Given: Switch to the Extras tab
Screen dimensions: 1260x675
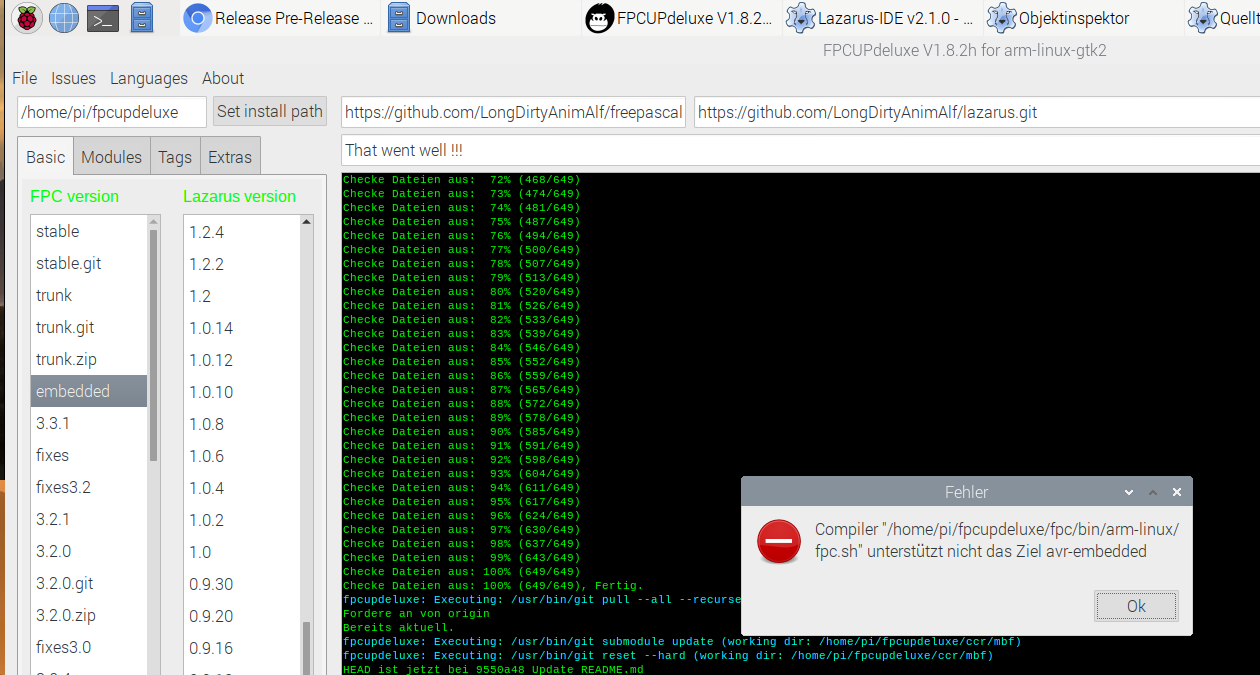Looking at the screenshot, I should 230,157.
